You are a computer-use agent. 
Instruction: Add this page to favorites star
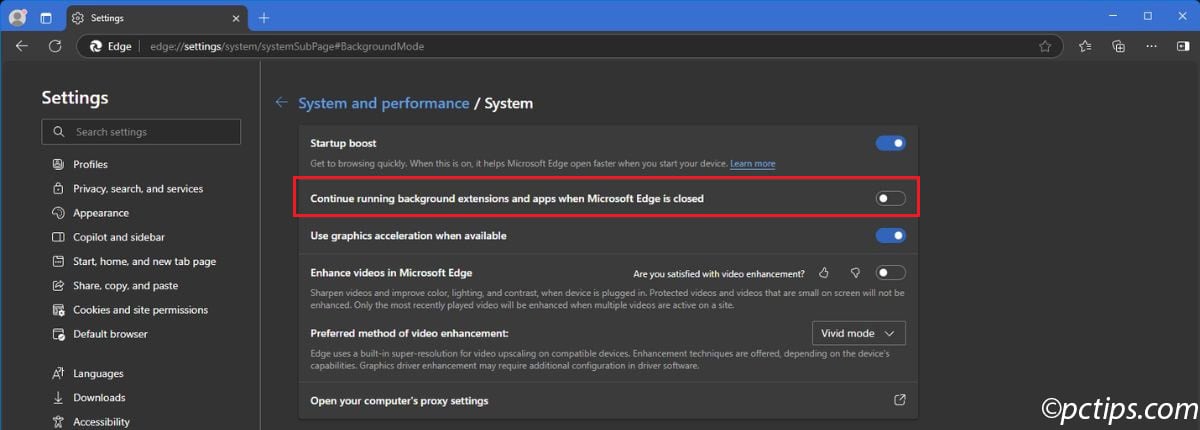pos(1045,46)
